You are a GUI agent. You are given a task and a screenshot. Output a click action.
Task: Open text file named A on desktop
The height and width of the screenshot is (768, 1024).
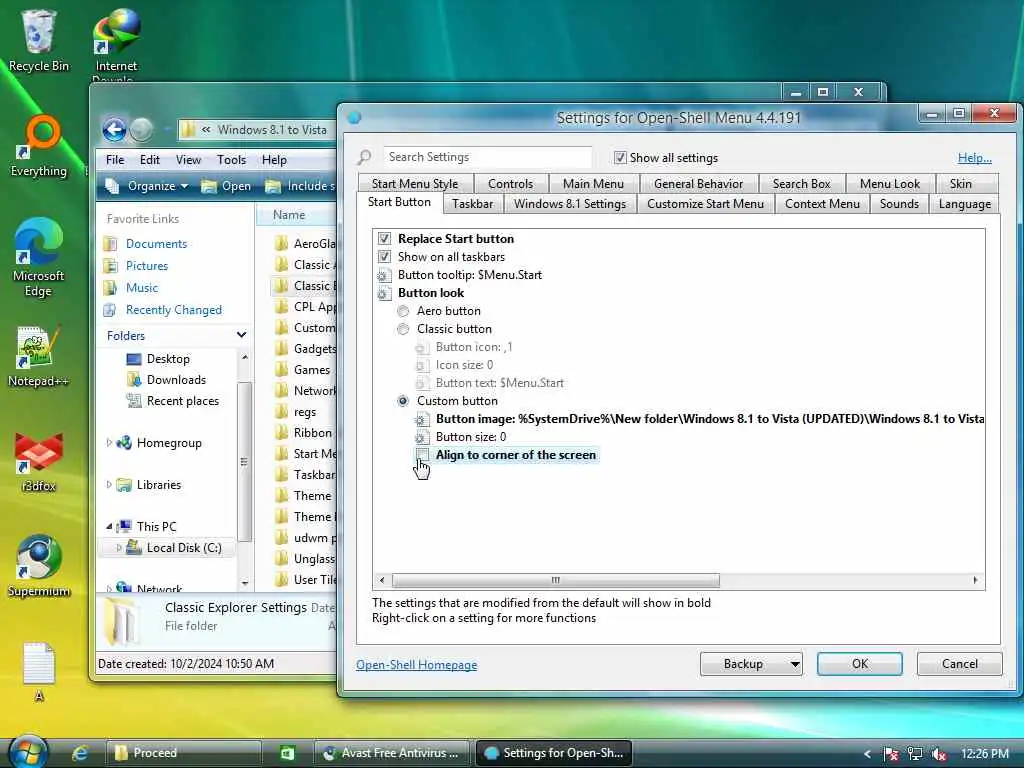pyautogui.click(x=39, y=672)
